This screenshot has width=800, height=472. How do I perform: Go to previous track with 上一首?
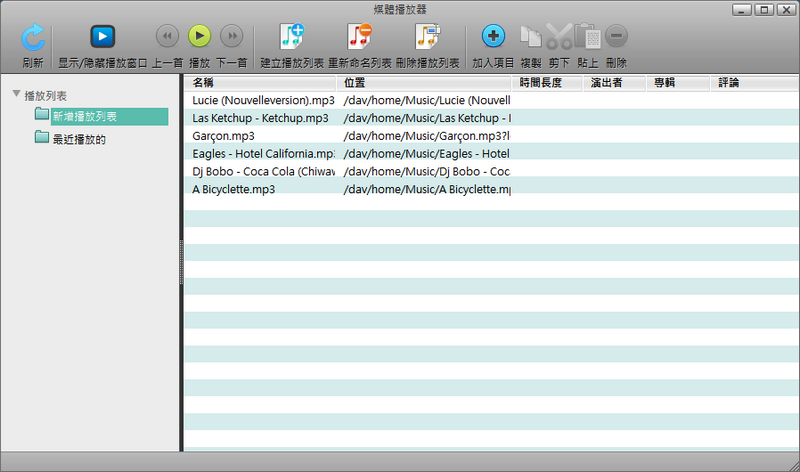[167, 37]
